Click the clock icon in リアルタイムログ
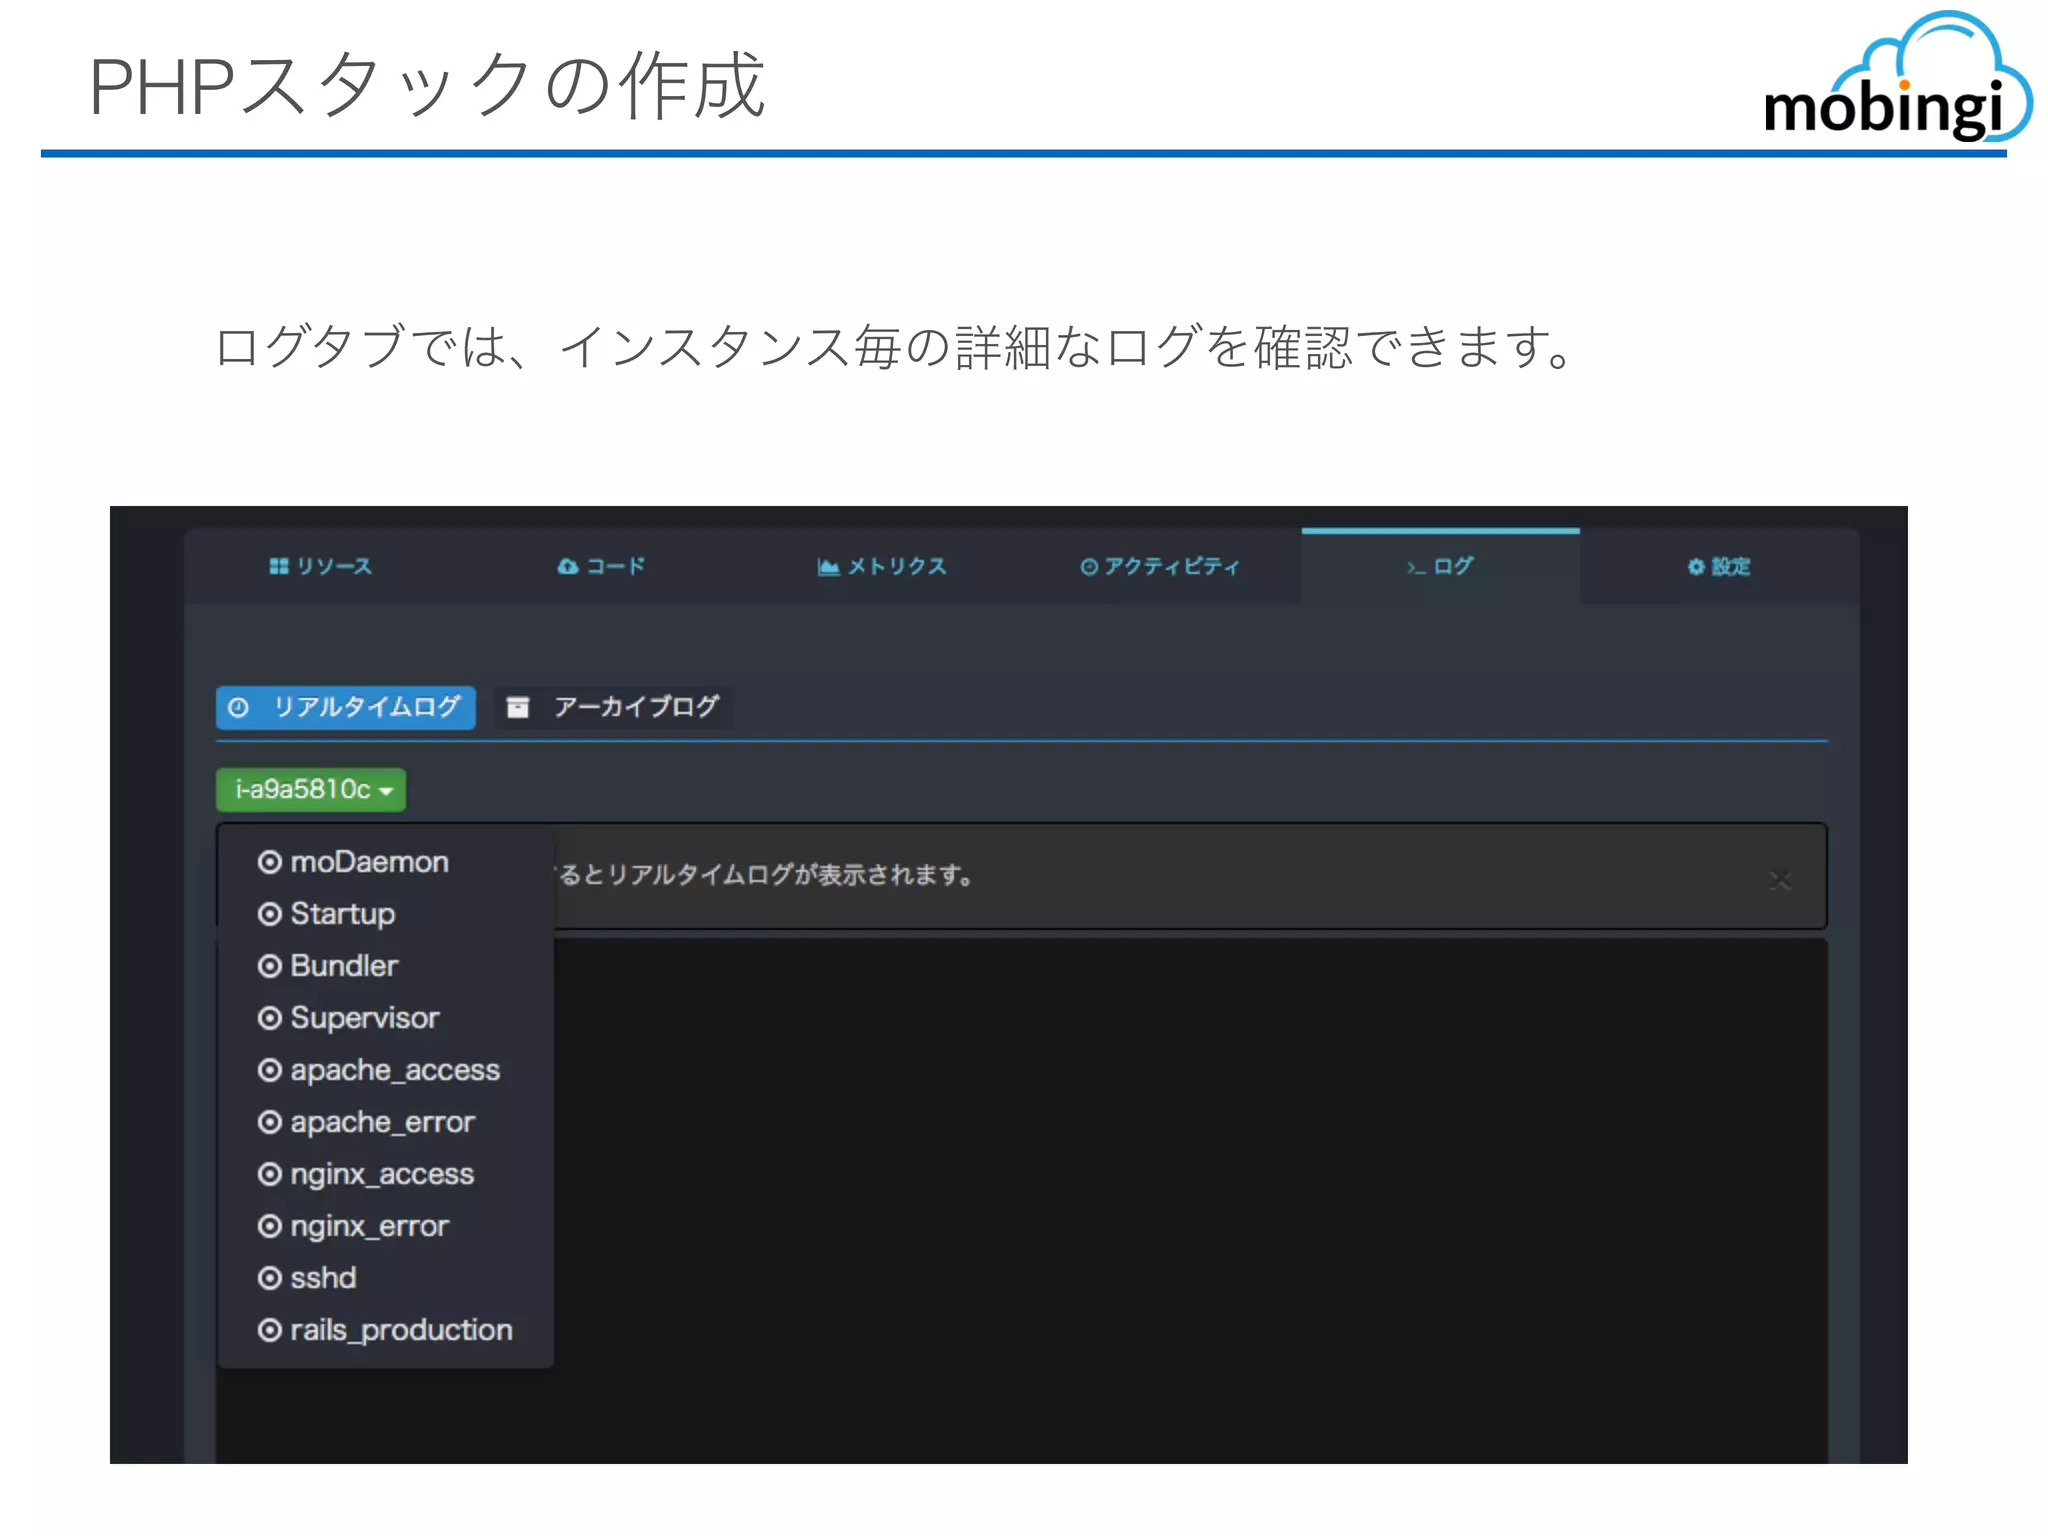 238,708
